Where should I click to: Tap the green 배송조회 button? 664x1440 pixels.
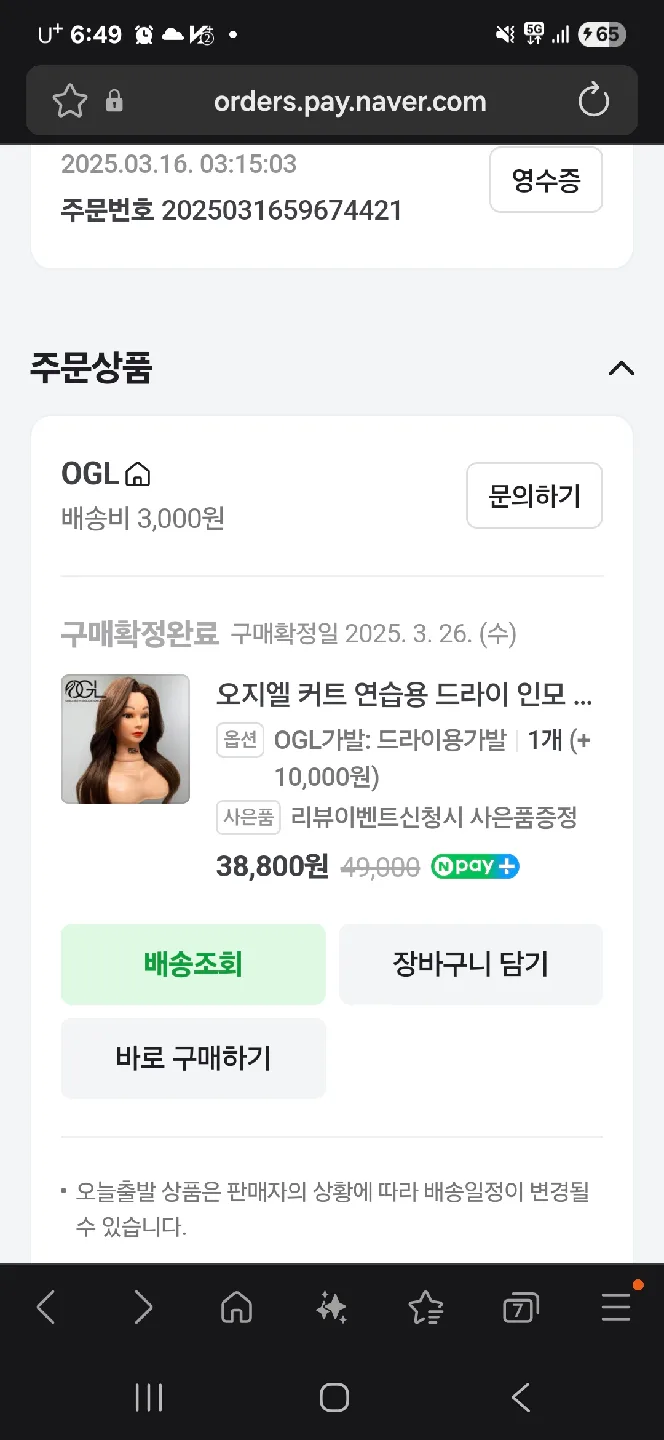click(193, 964)
